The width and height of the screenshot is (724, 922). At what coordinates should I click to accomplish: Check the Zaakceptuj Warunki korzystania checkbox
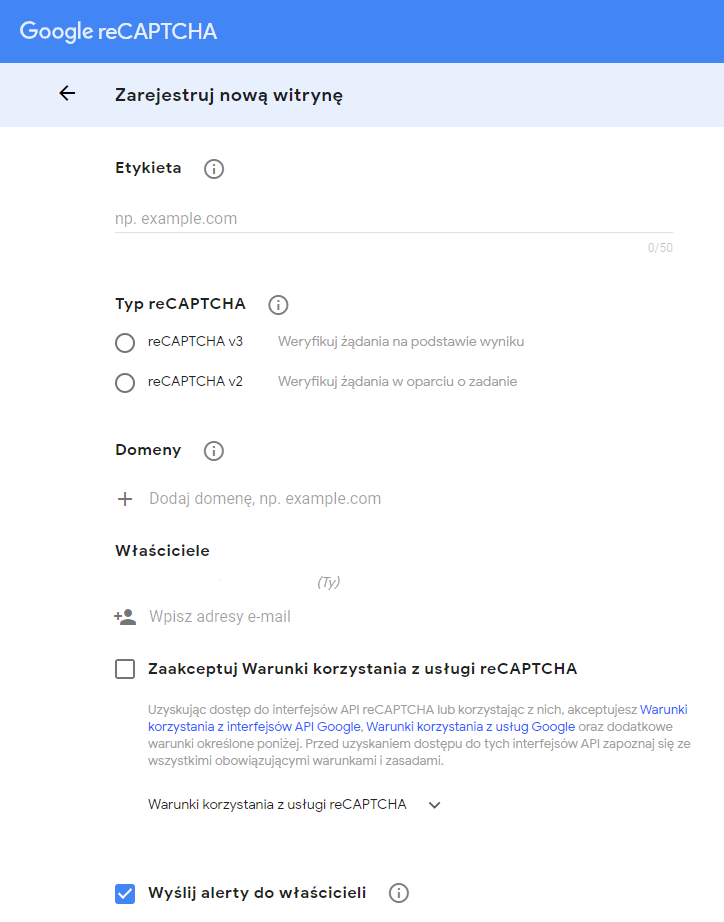pyautogui.click(x=125, y=669)
